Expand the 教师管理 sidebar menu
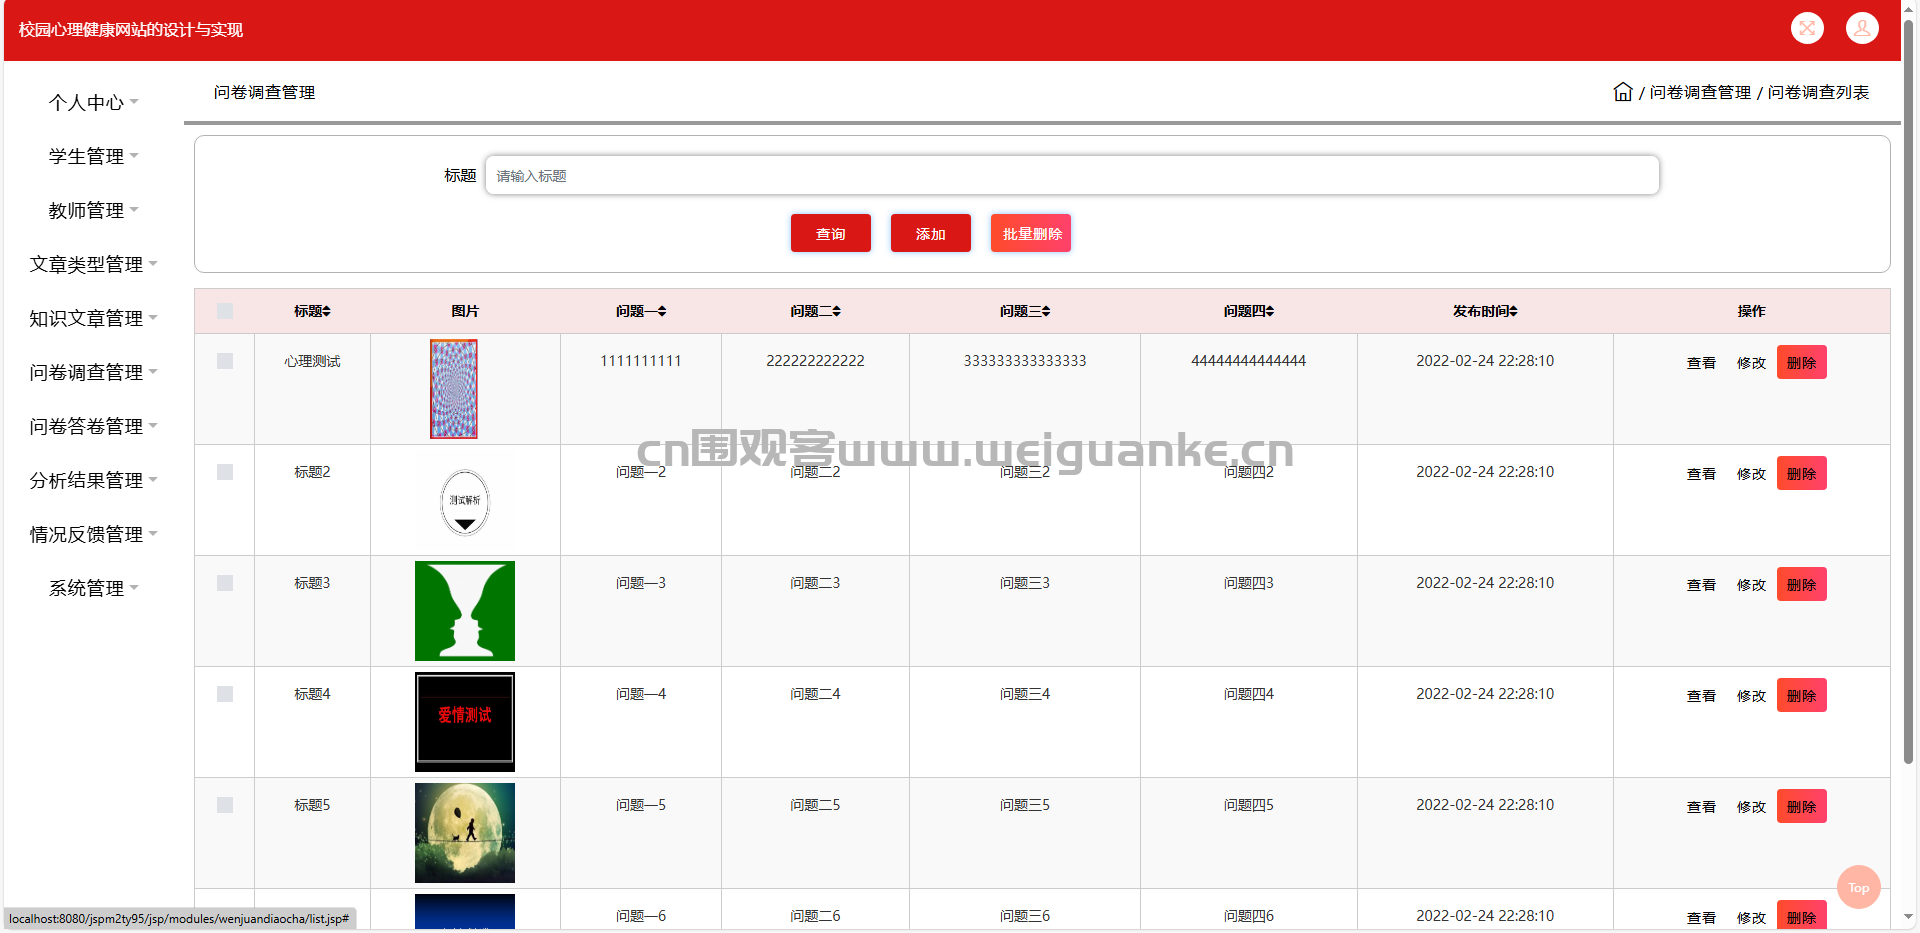Viewport: 1920px width, 933px height. click(93, 210)
